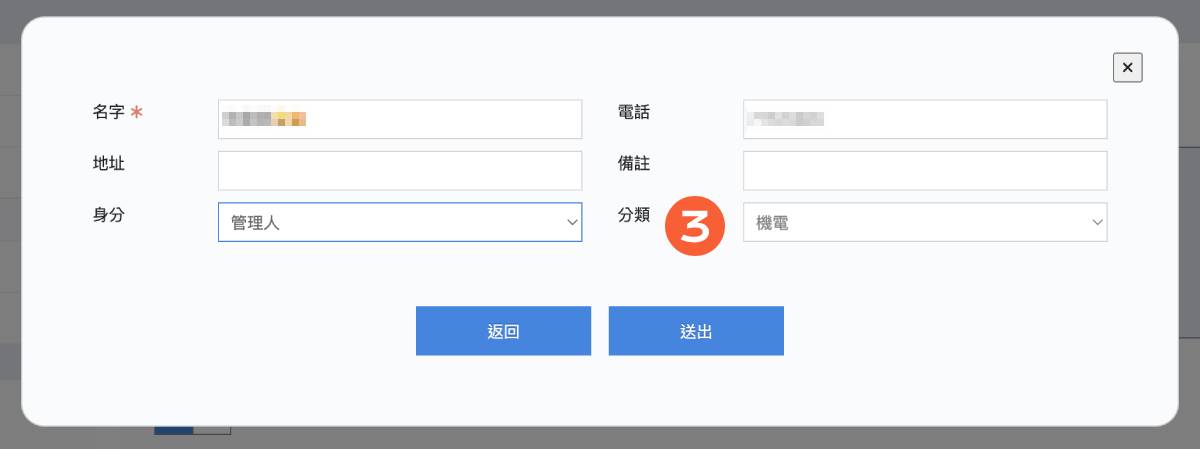Open the 身分 dropdown arrow

[x=572, y=222]
